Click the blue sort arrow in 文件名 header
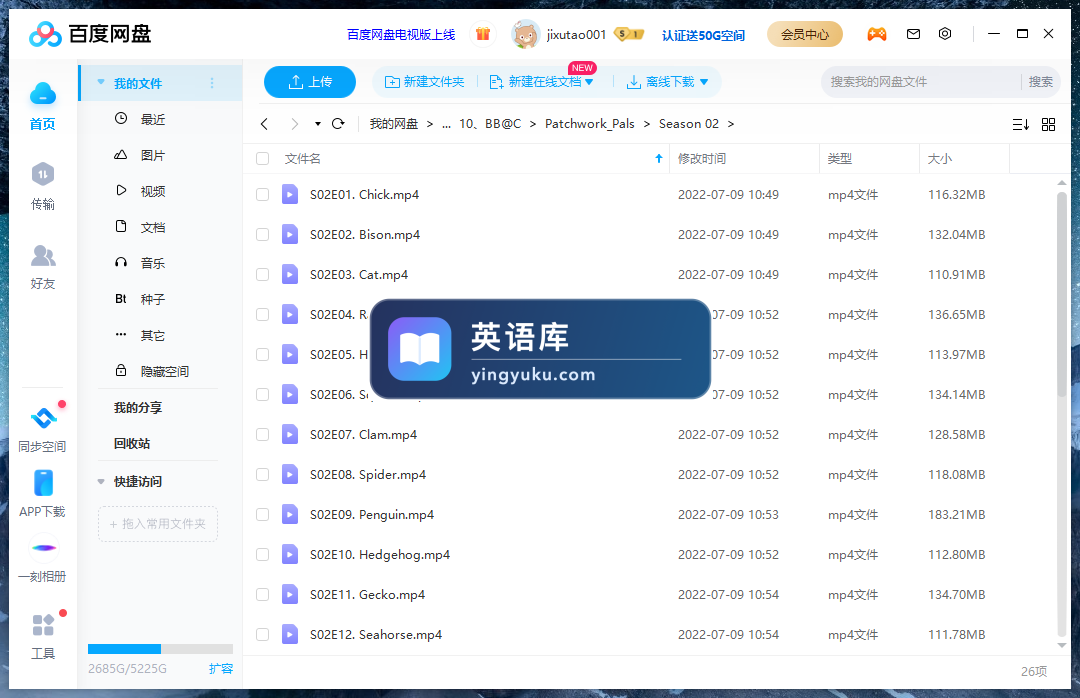 pyautogui.click(x=658, y=158)
